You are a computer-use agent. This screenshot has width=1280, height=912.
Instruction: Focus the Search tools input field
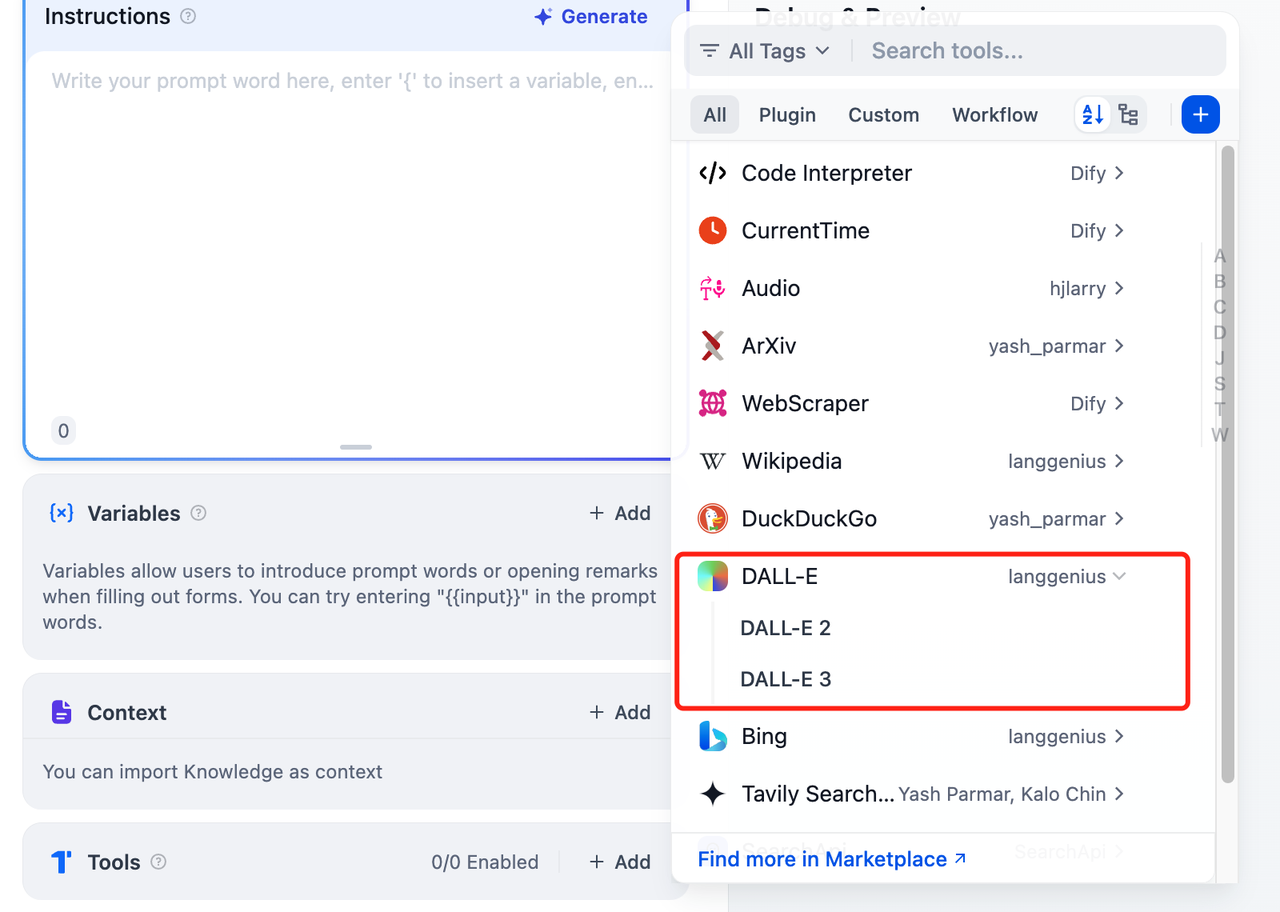pos(1040,51)
